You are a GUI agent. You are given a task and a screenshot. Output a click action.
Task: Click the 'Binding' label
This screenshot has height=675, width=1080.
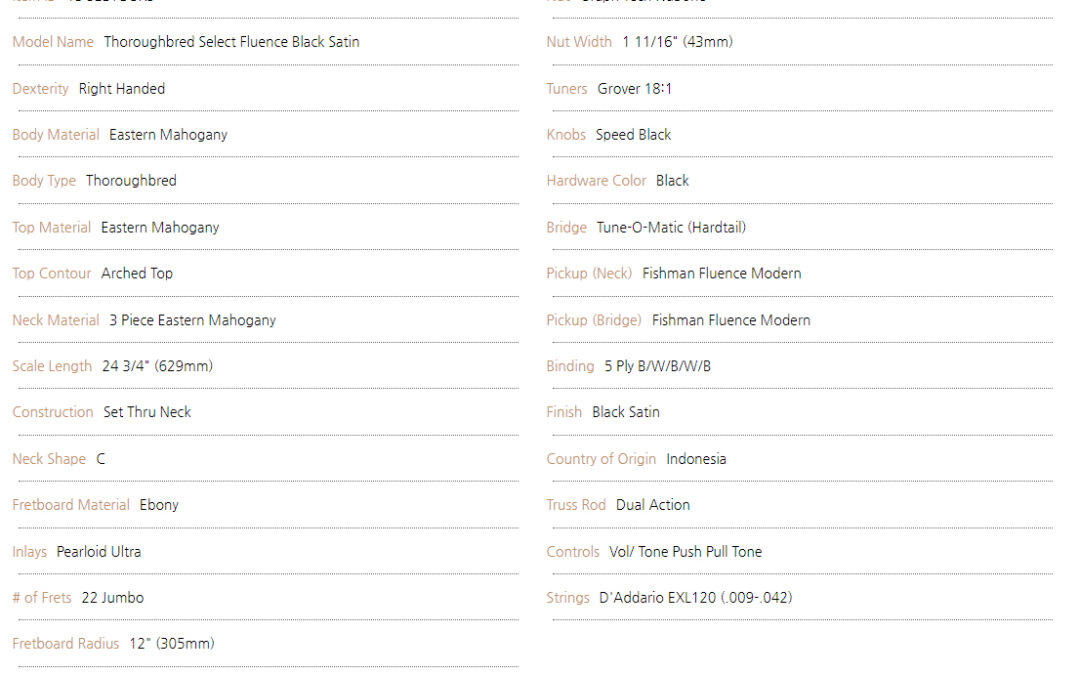tap(570, 366)
